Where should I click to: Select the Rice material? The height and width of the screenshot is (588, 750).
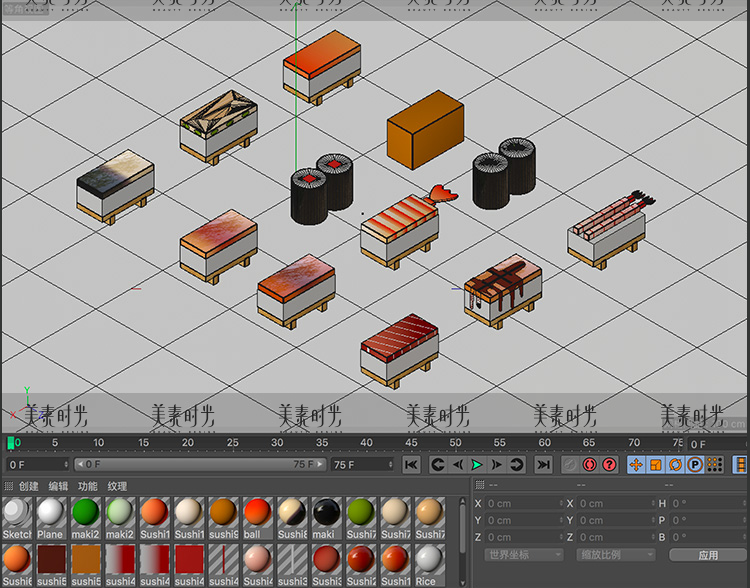tap(430, 565)
